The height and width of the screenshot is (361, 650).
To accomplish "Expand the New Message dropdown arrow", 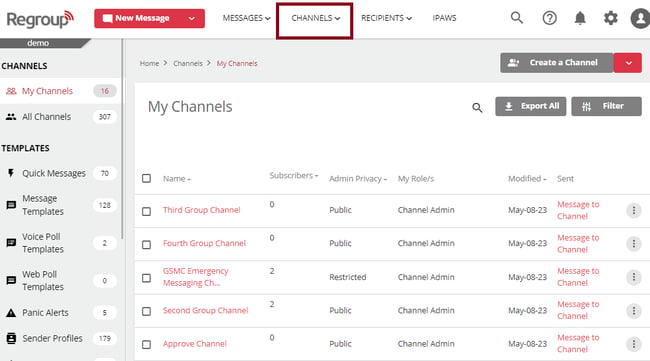I will point(192,19).
